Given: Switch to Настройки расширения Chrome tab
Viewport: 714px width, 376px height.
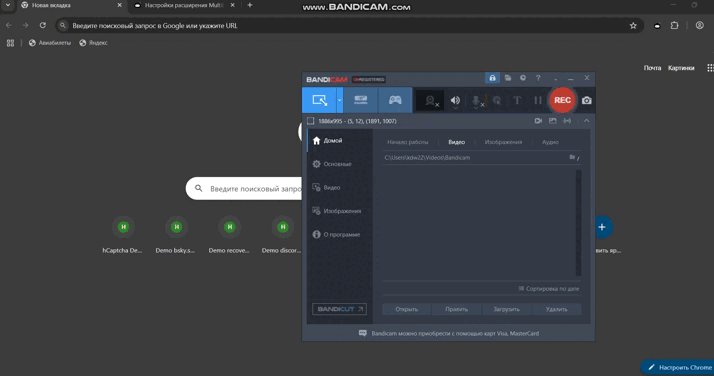Looking at the screenshot, I should click(184, 5).
